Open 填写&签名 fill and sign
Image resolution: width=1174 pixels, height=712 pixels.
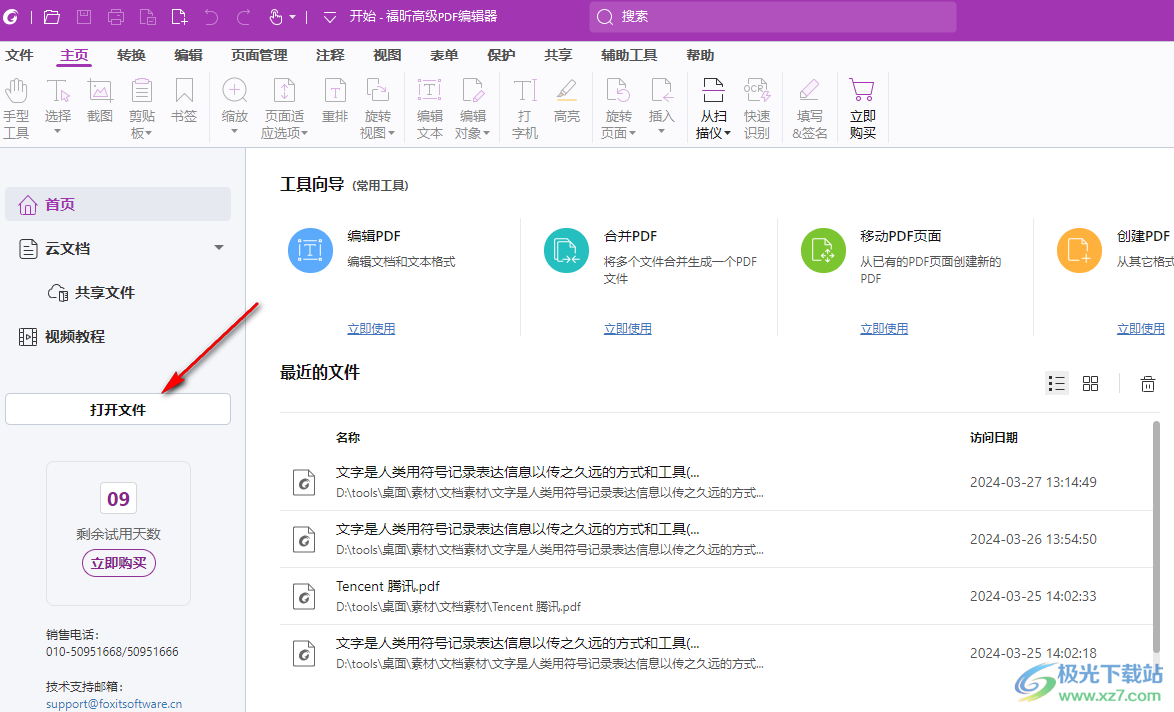(810, 105)
